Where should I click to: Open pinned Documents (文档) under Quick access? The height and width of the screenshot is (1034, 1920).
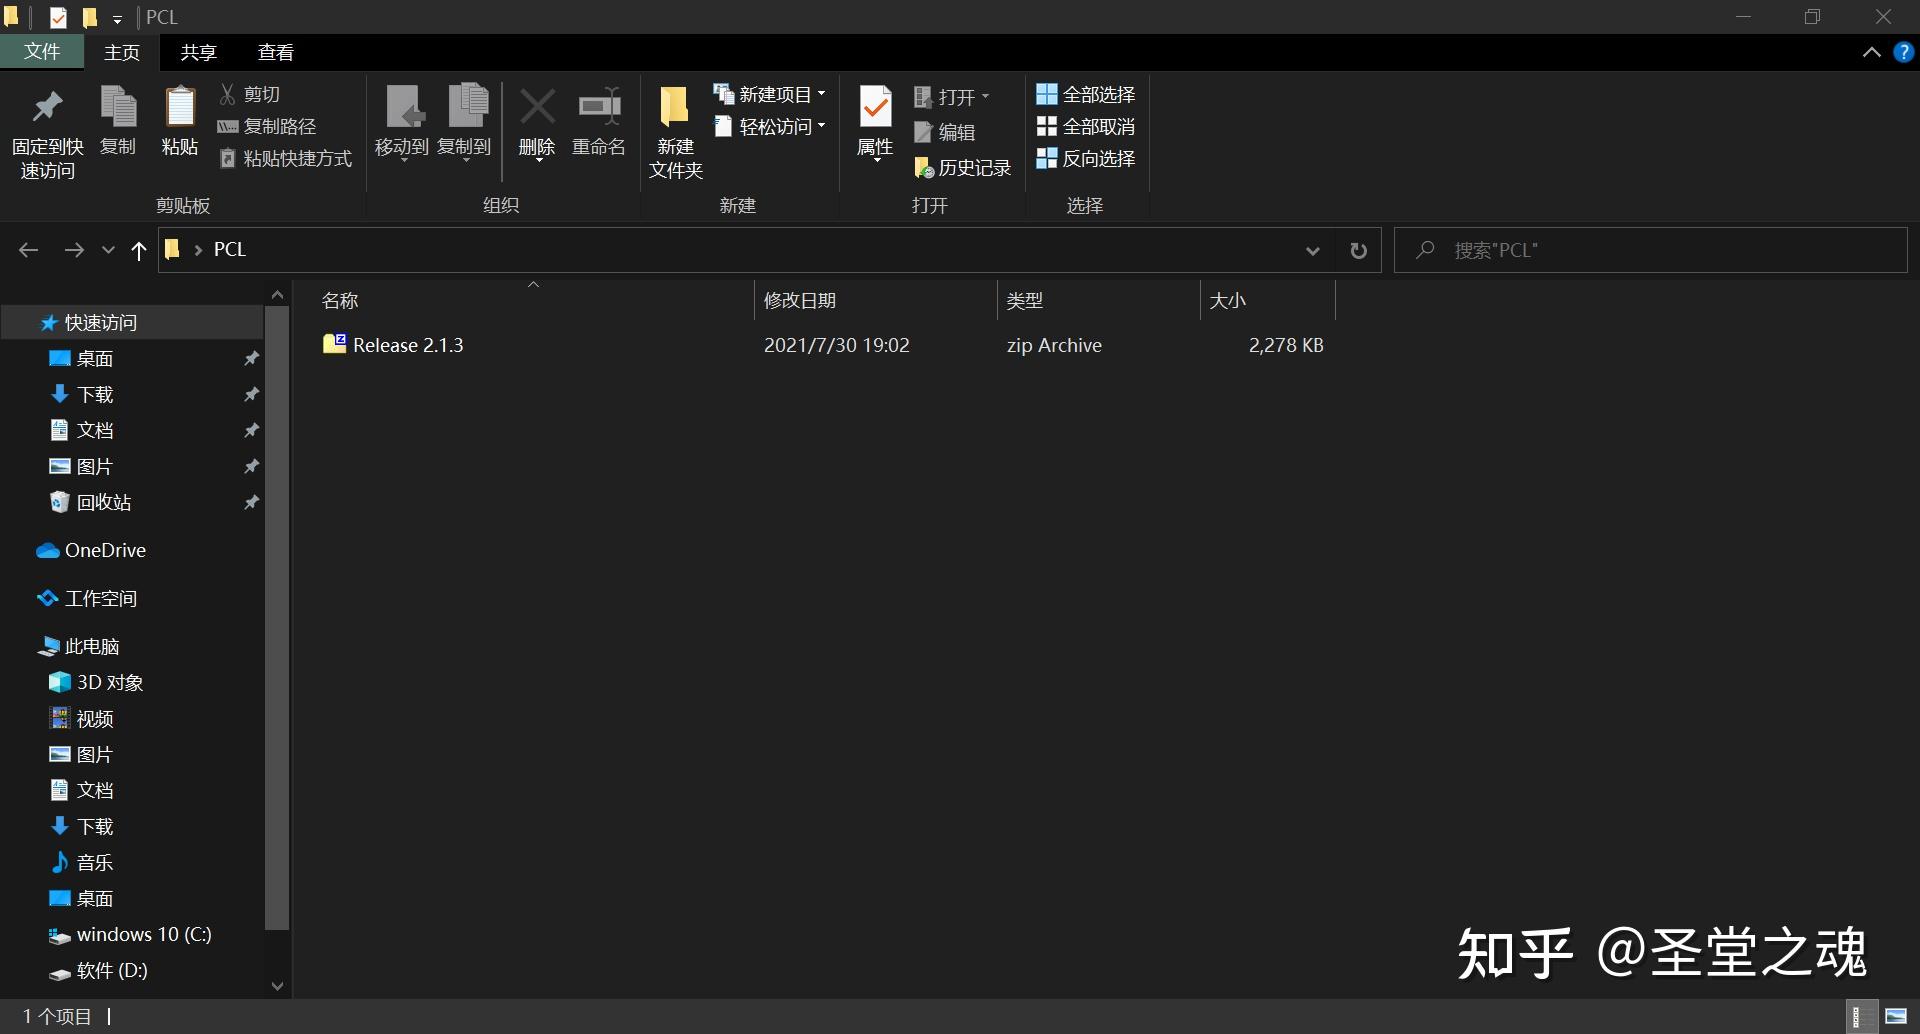click(132, 430)
